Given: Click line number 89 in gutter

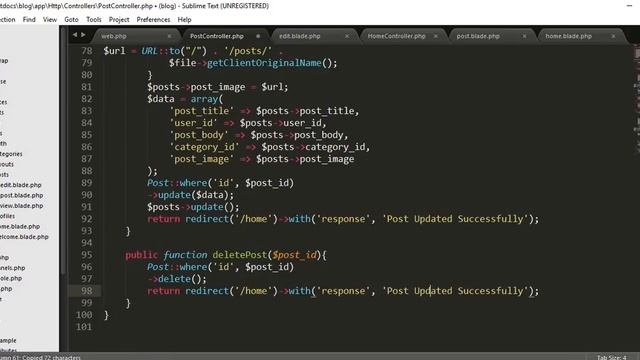Looking at the screenshot, I should [x=87, y=183].
